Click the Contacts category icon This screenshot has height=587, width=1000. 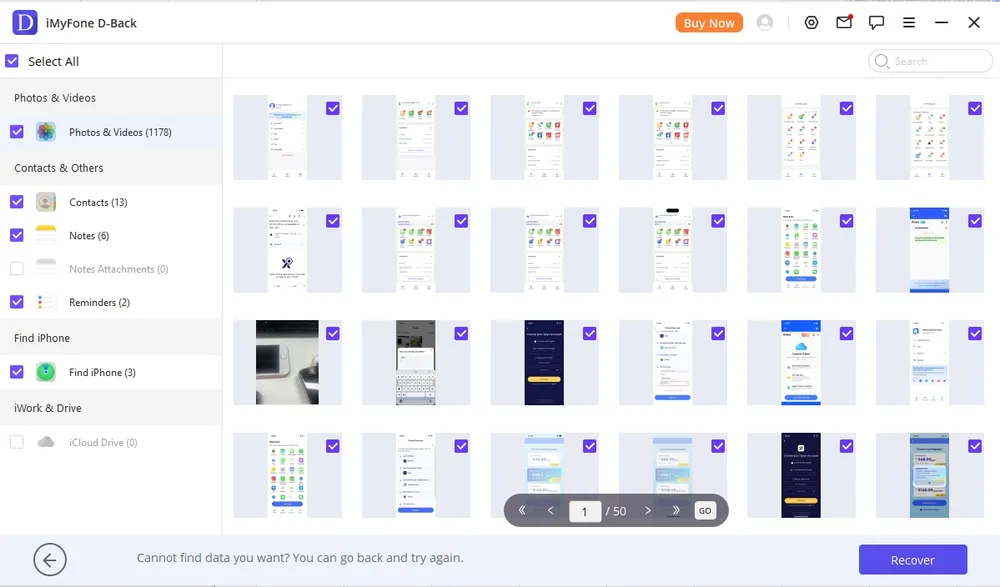point(46,202)
